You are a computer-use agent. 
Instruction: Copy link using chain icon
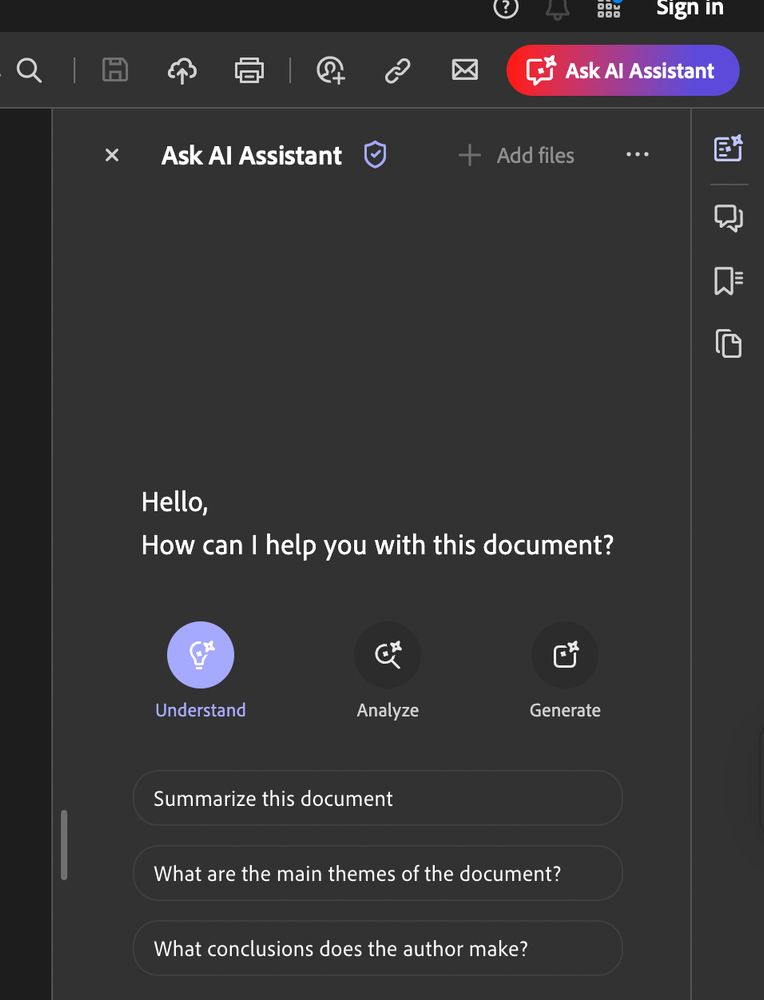point(397,70)
